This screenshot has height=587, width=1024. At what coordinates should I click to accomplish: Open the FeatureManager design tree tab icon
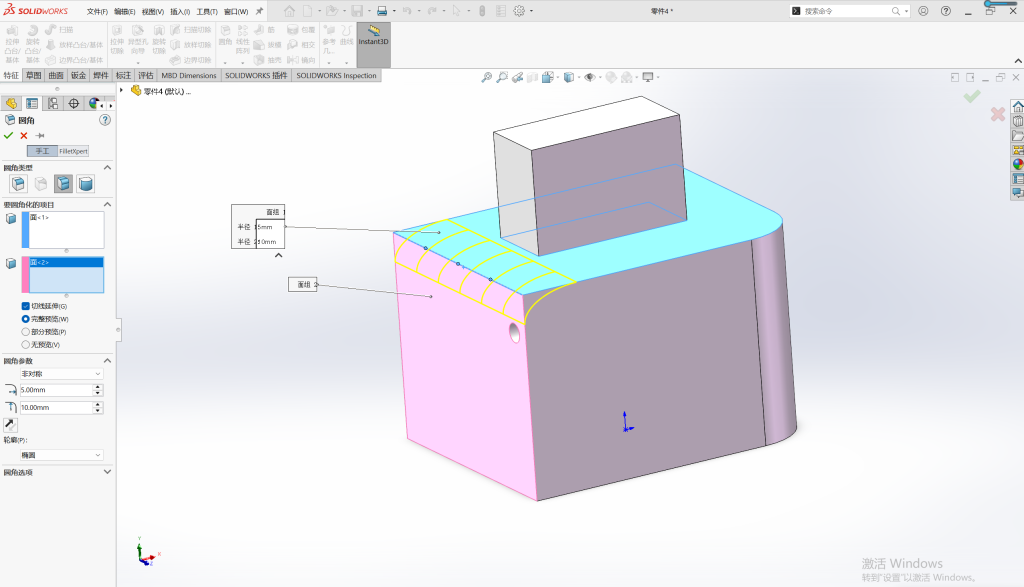11,103
